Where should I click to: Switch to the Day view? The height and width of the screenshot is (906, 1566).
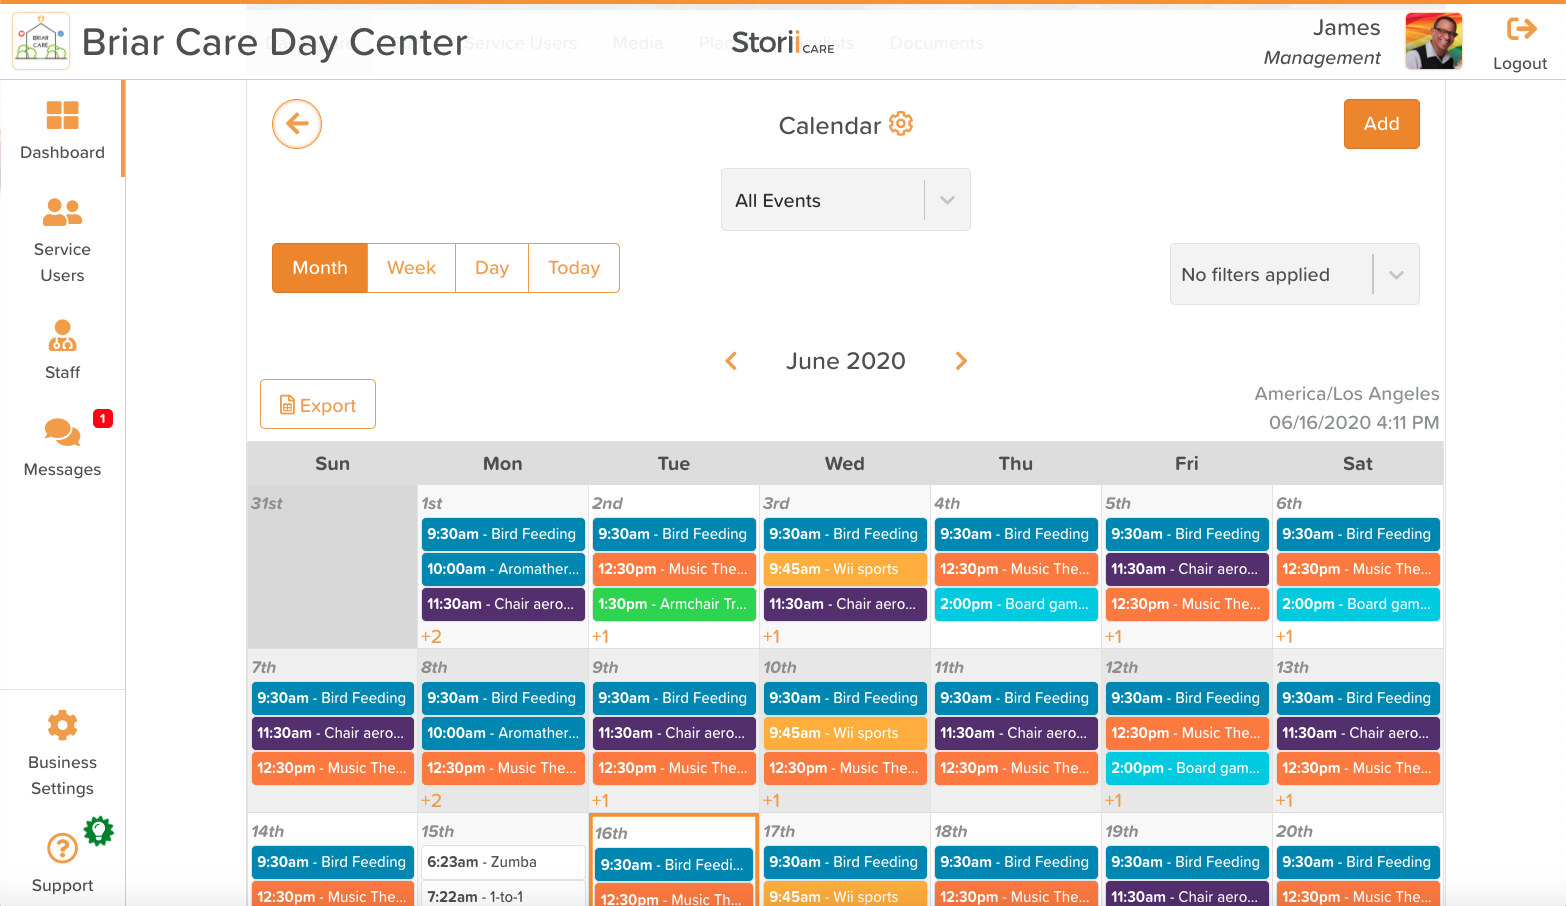(491, 267)
